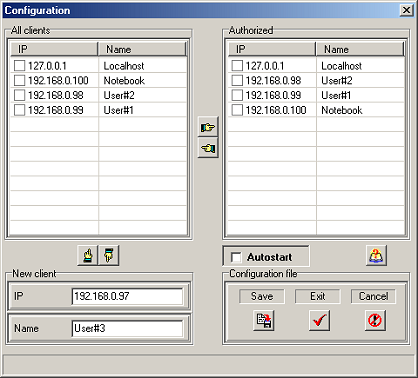This screenshot has height=378, width=418.
Task: Click the New client Name input field
Action: tap(127, 329)
